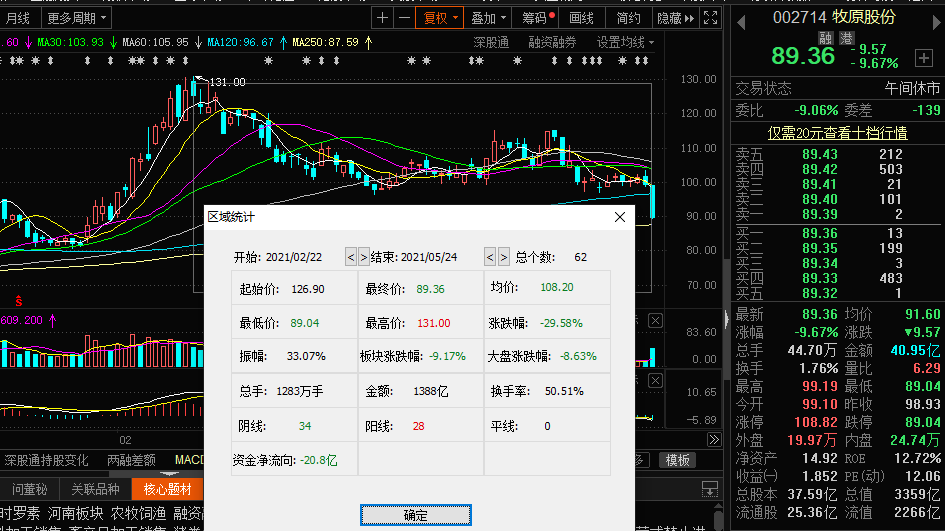Switch to the 核心题材 tab
945x531 pixels.
[x=166, y=489]
